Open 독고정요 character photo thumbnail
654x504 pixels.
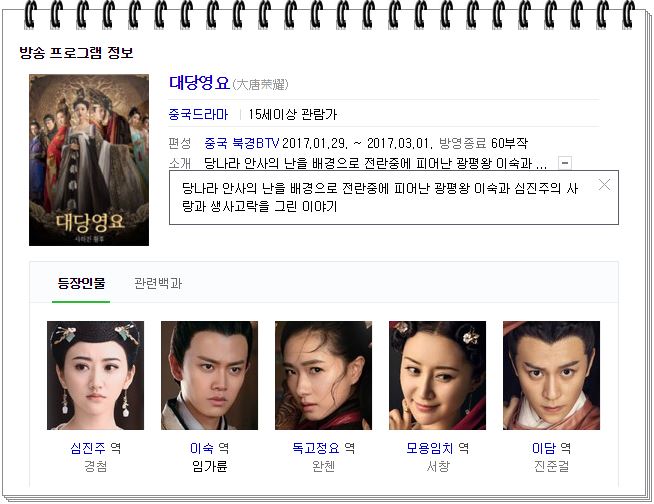[323, 375]
